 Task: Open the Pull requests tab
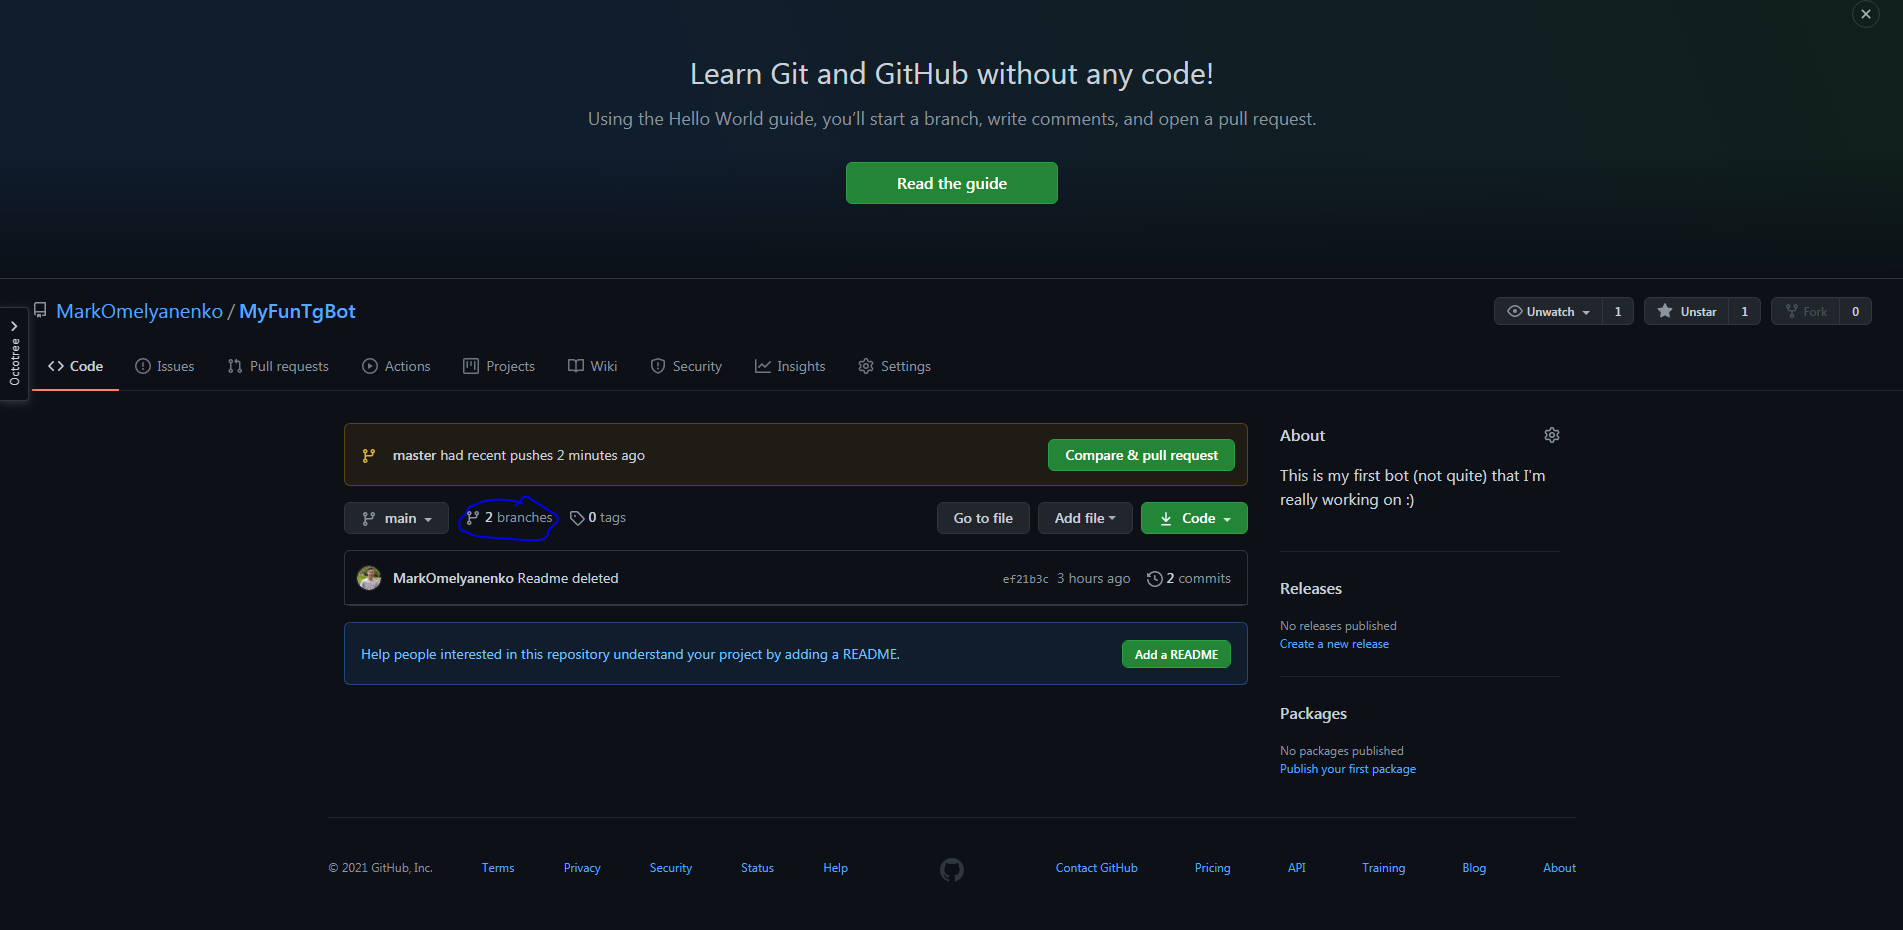point(278,366)
